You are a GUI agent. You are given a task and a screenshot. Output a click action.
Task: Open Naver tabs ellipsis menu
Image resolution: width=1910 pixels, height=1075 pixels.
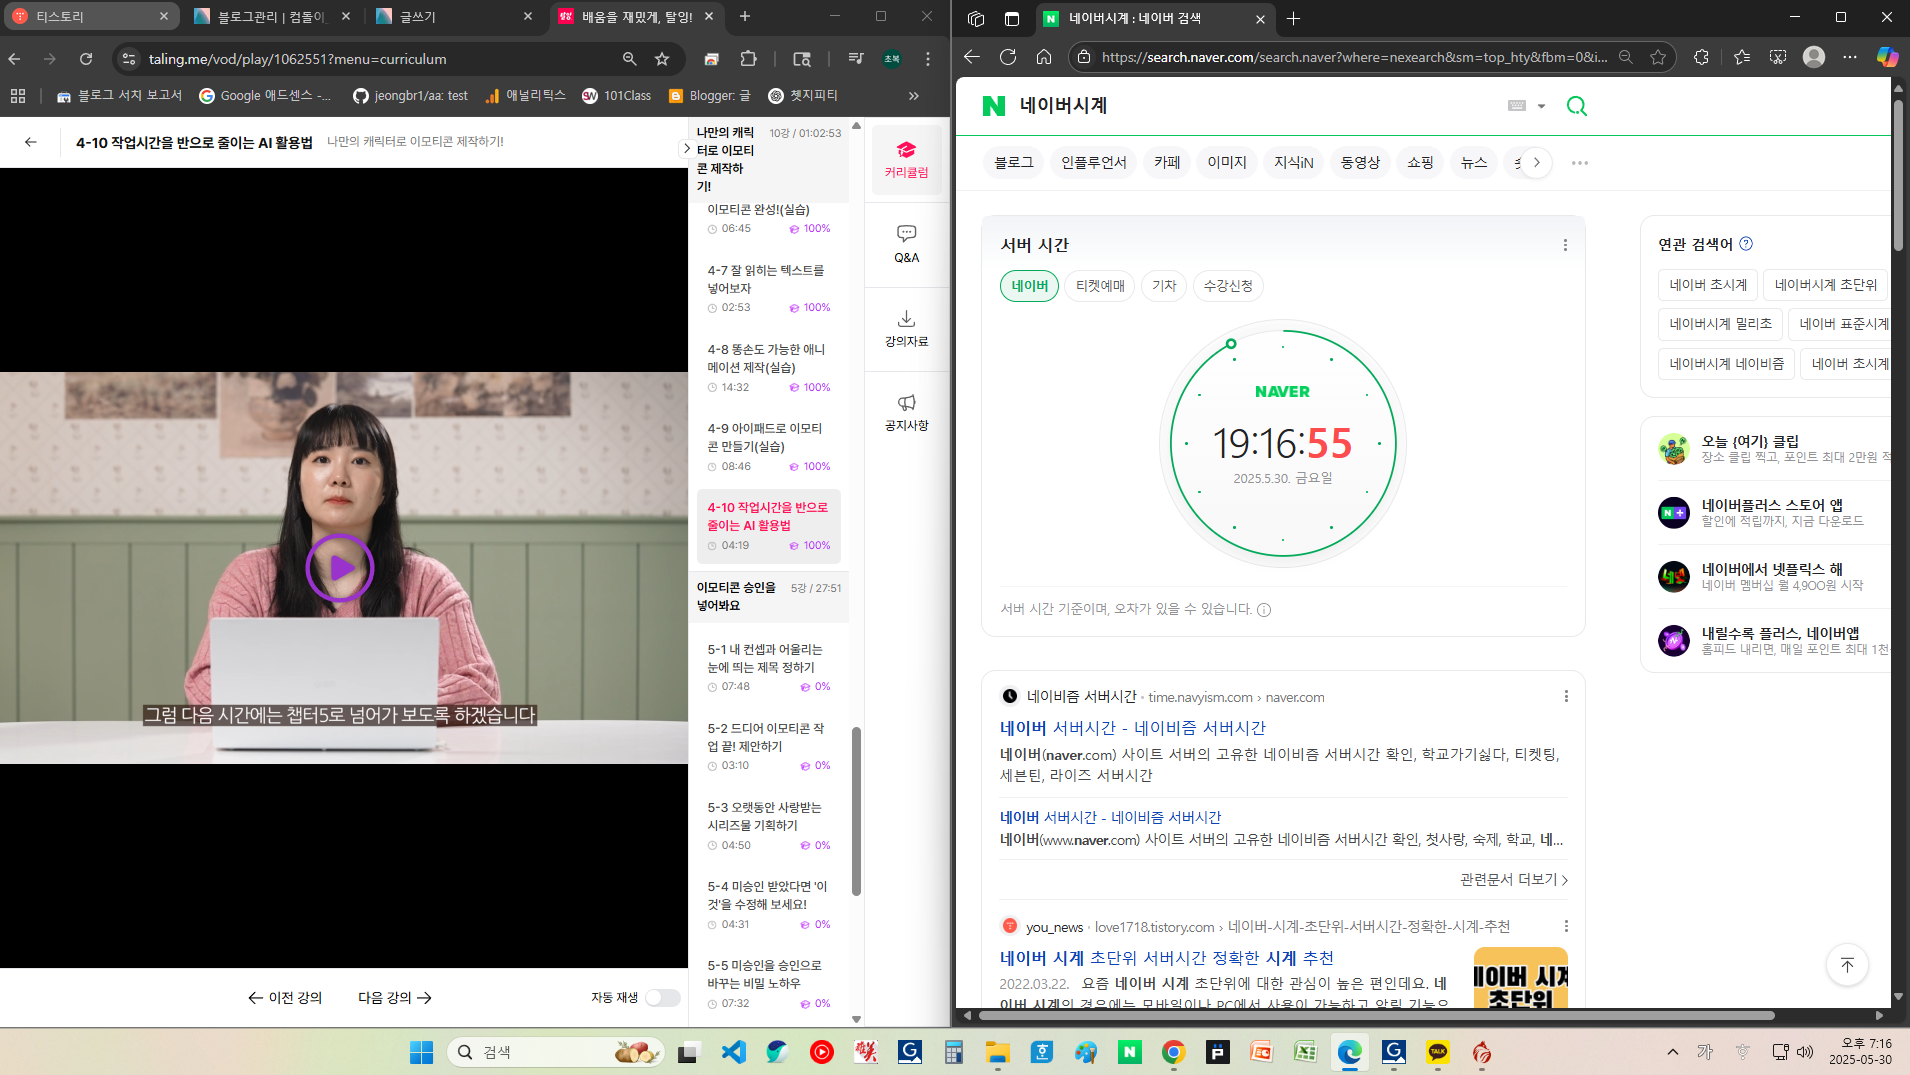coord(1580,162)
